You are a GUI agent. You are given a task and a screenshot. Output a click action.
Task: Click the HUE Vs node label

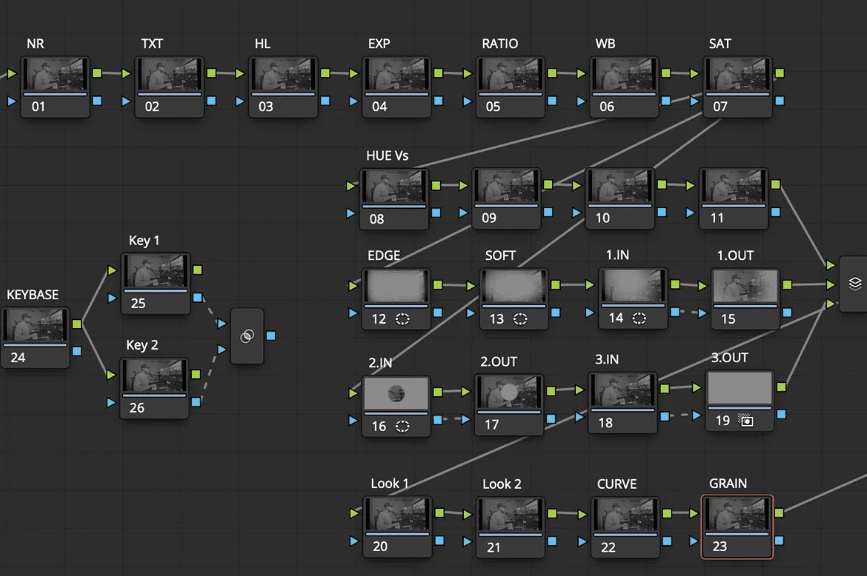coord(387,156)
